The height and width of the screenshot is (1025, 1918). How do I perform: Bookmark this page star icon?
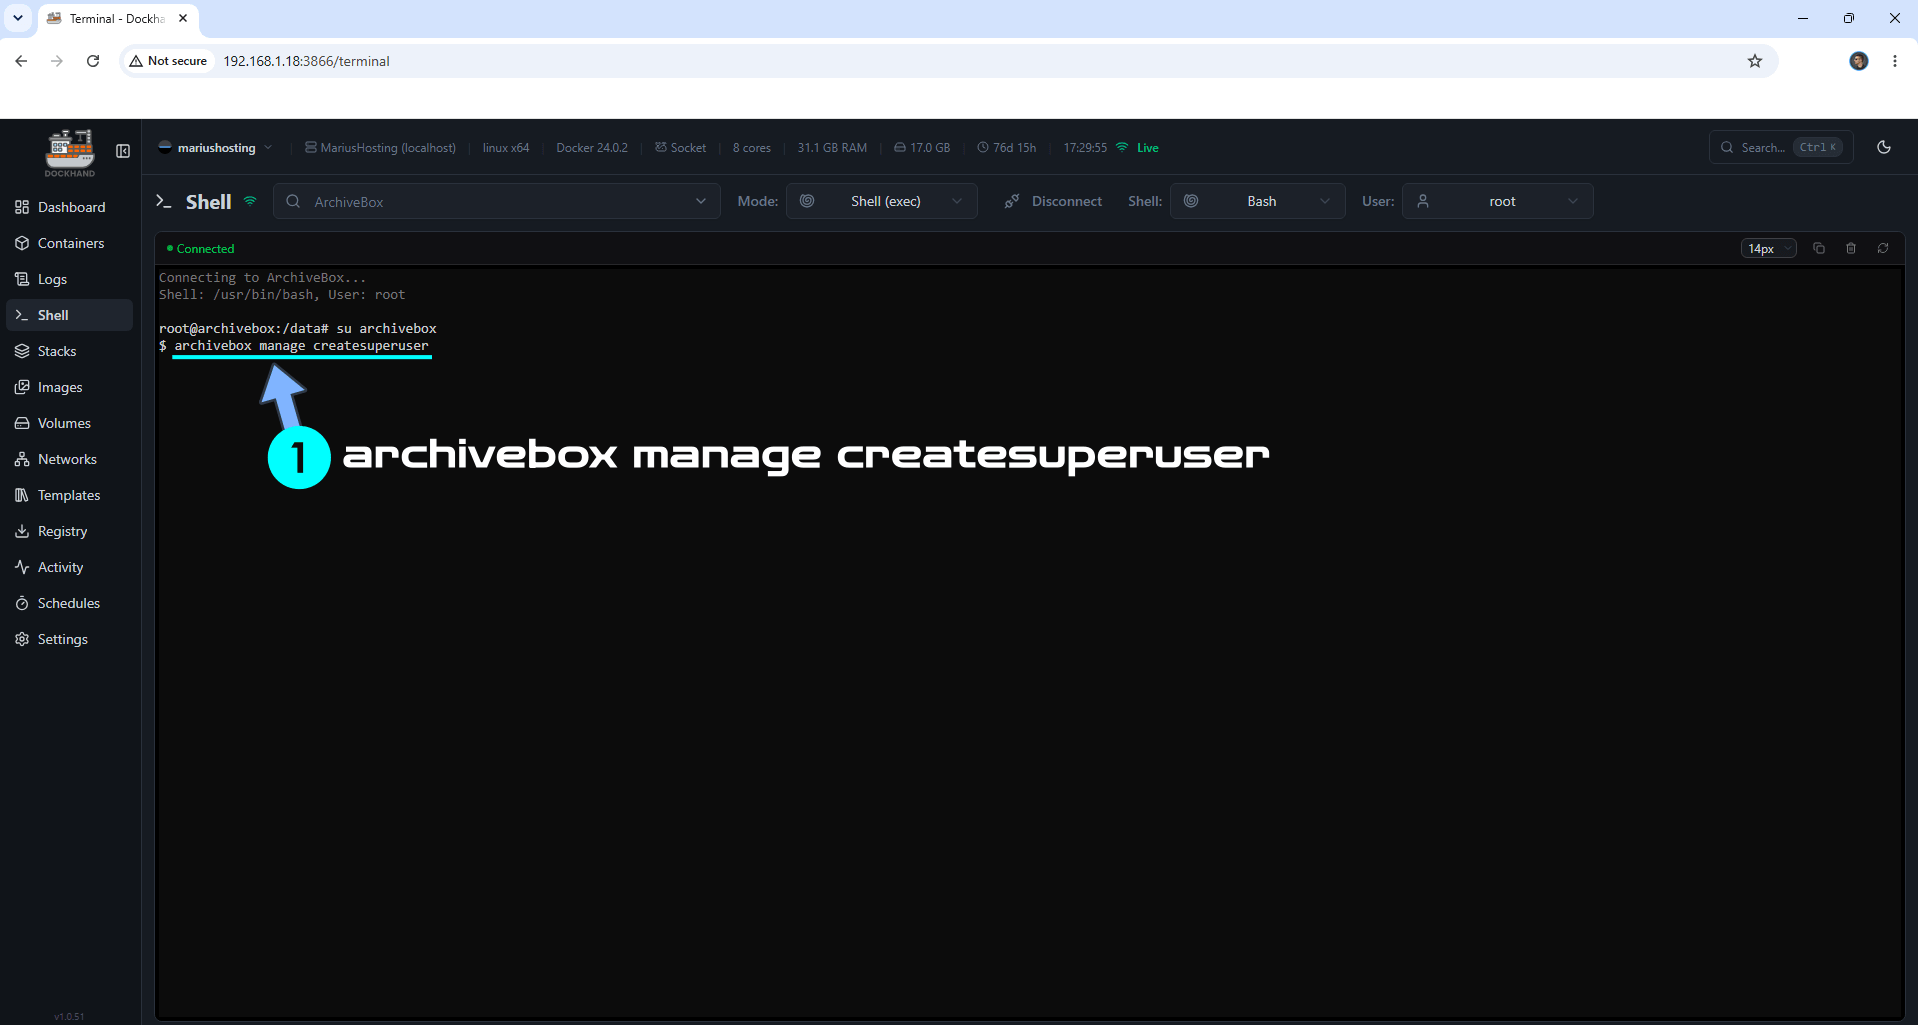pos(1755,61)
